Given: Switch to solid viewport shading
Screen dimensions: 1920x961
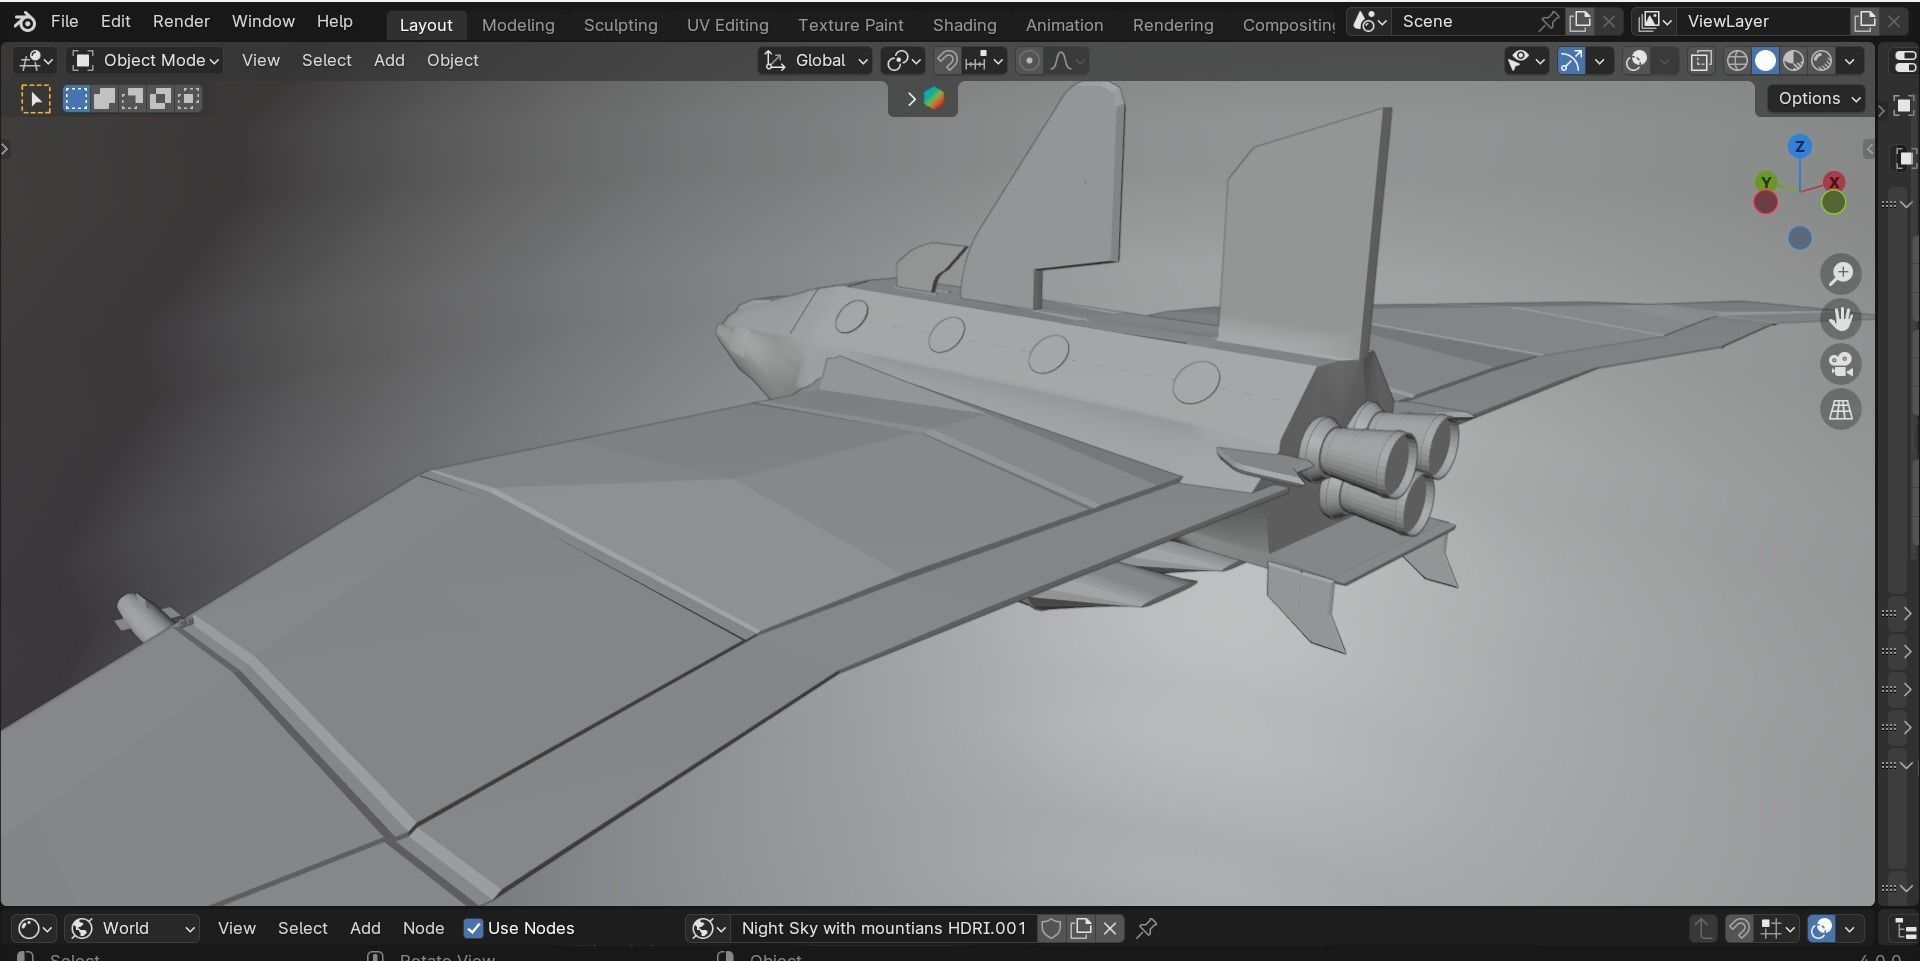Looking at the screenshot, I should [x=1766, y=61].
